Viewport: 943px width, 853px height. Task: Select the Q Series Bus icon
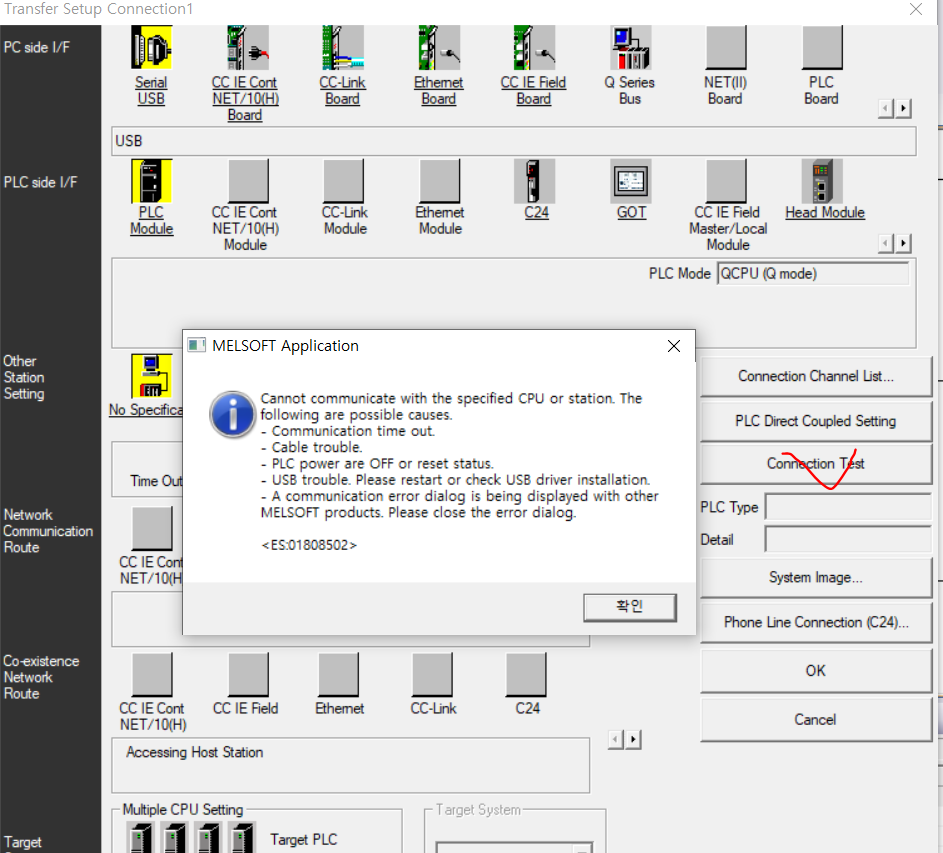click(630, 48)
